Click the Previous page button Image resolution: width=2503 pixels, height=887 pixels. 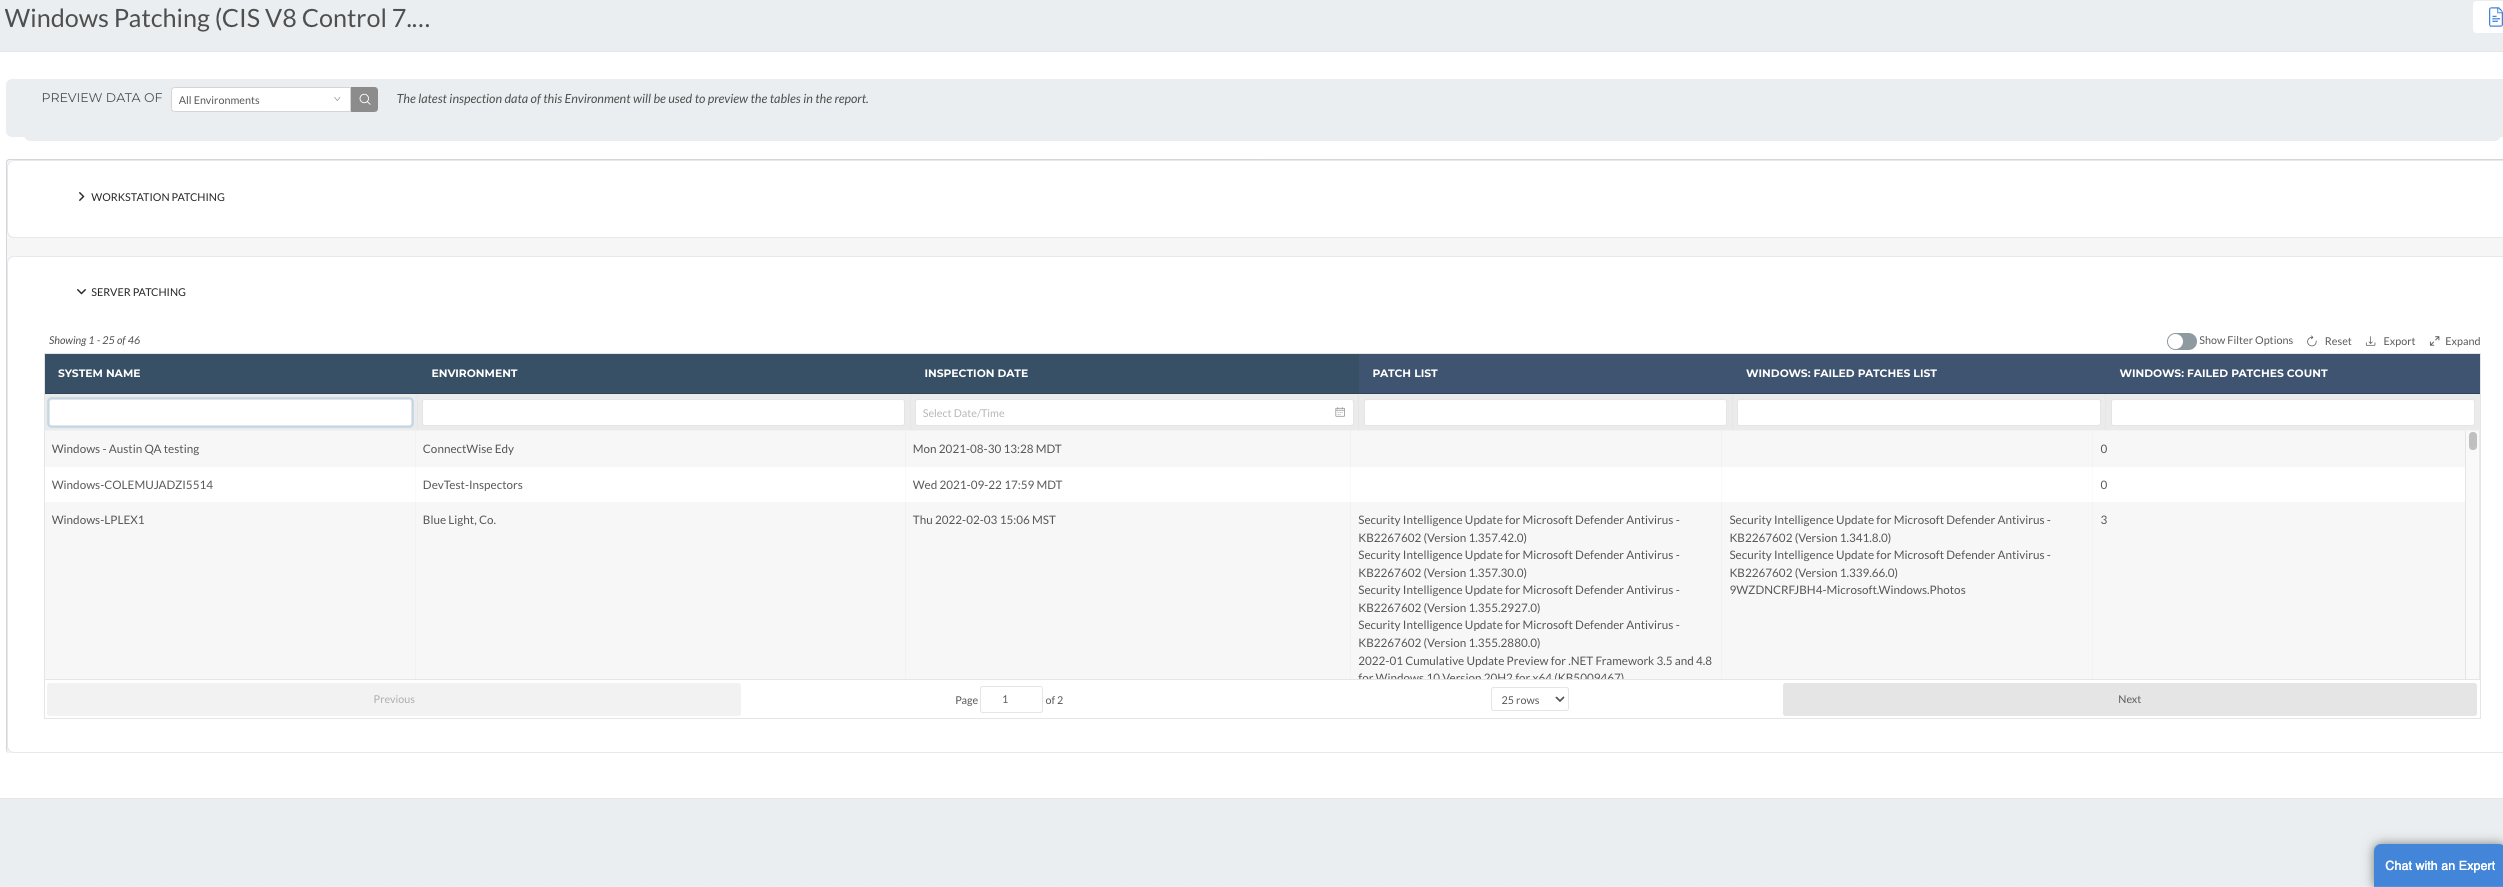click(x=394, y=699)
